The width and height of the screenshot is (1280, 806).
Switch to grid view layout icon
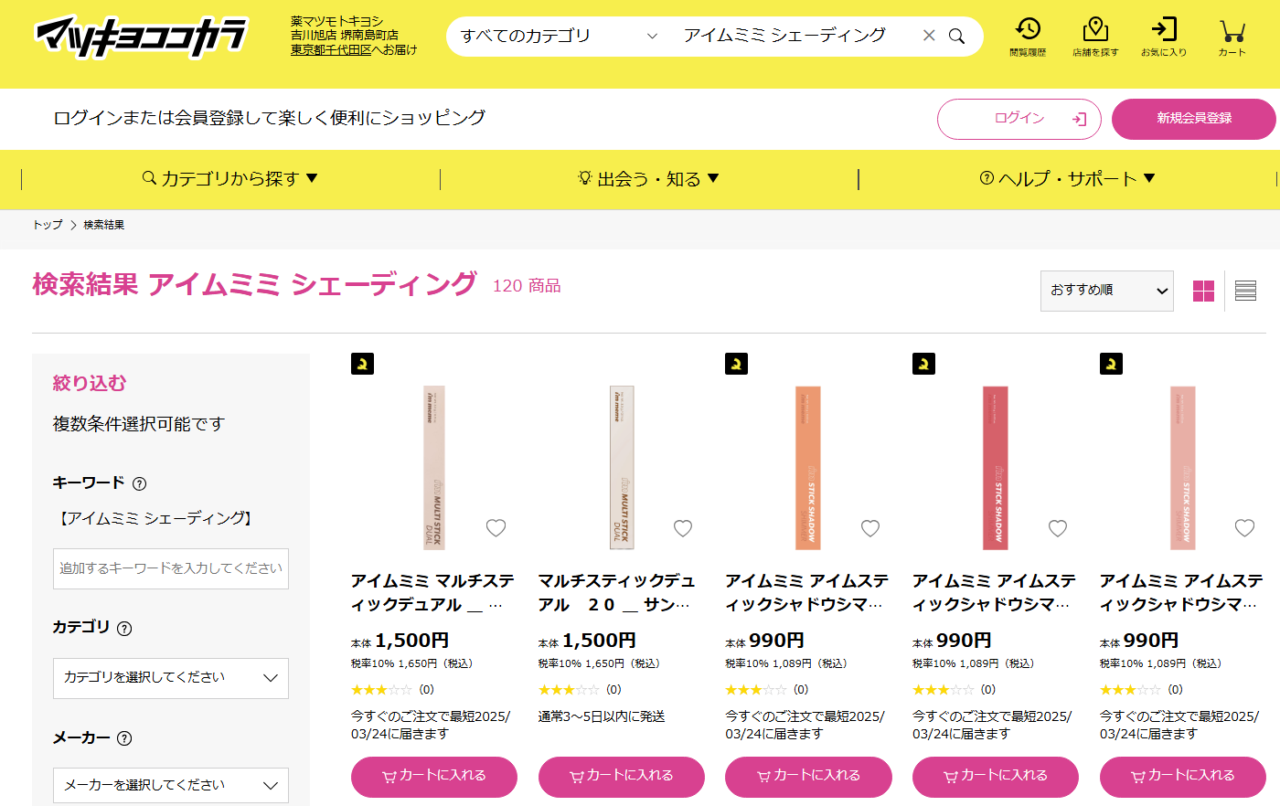(1203, 291)
